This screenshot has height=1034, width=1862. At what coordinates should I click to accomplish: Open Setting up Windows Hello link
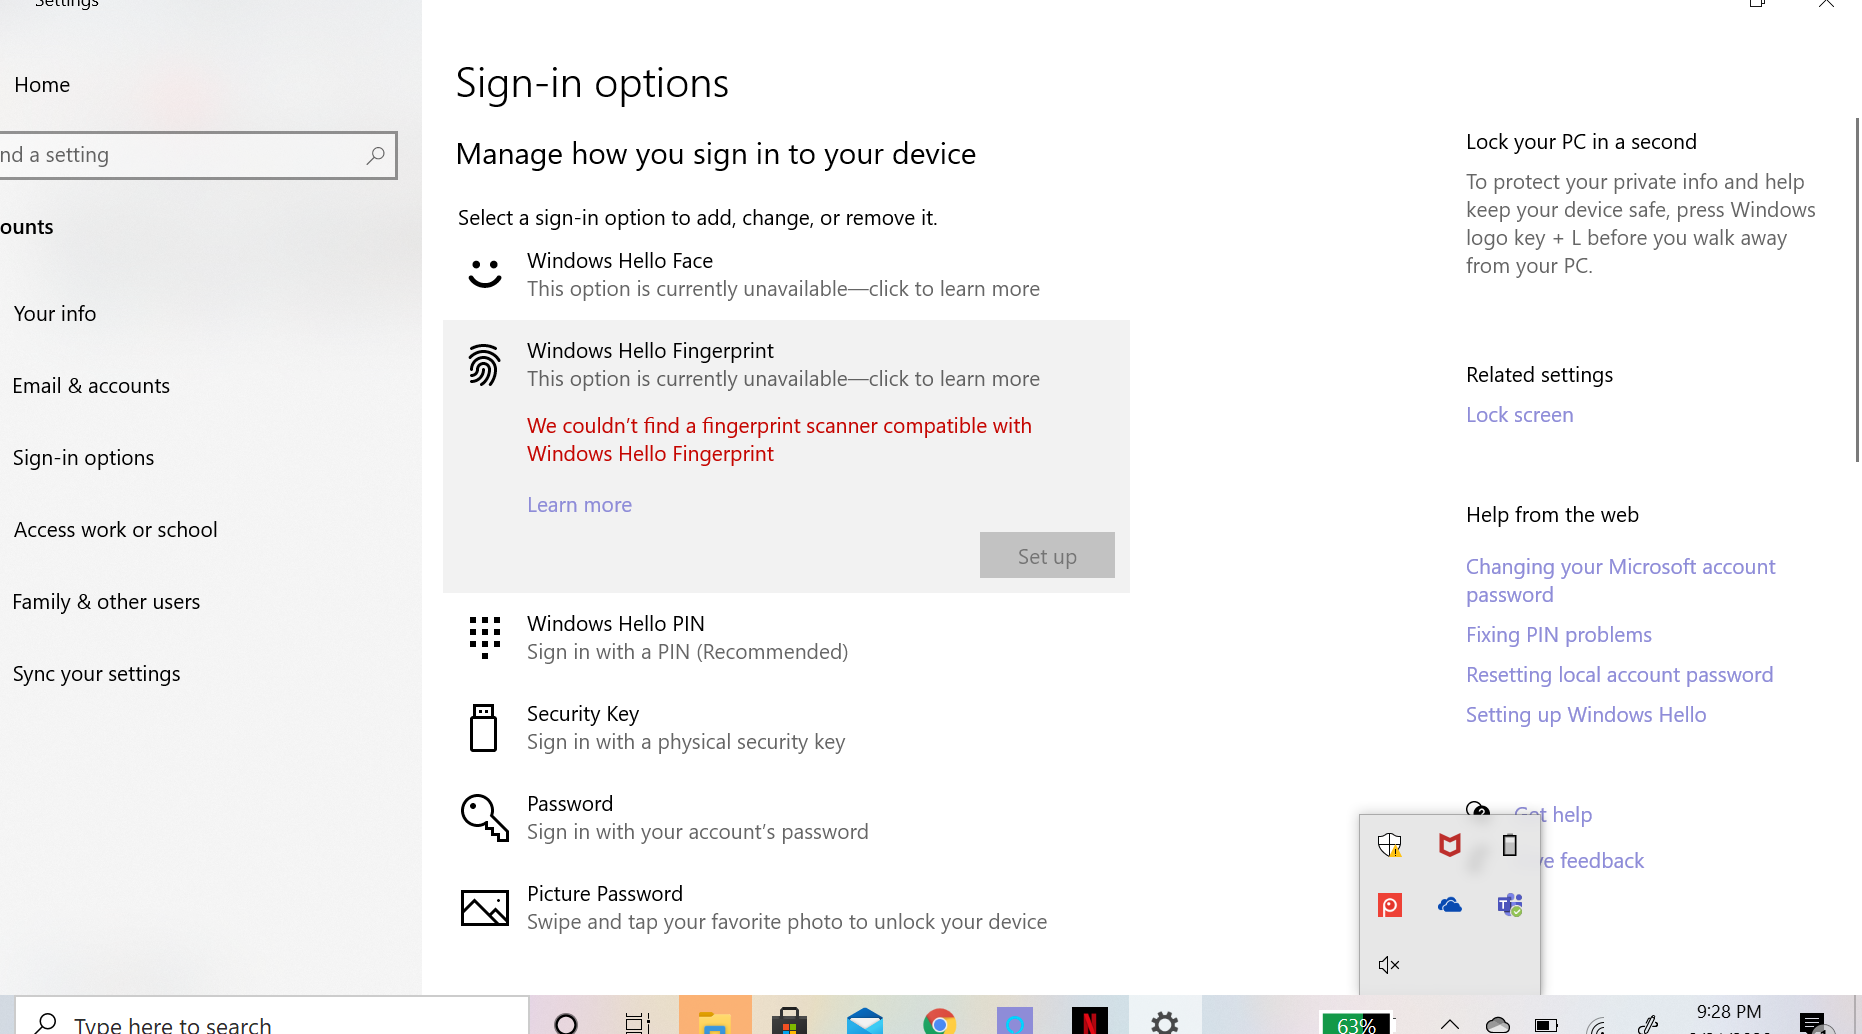[x=1586, y=715]
